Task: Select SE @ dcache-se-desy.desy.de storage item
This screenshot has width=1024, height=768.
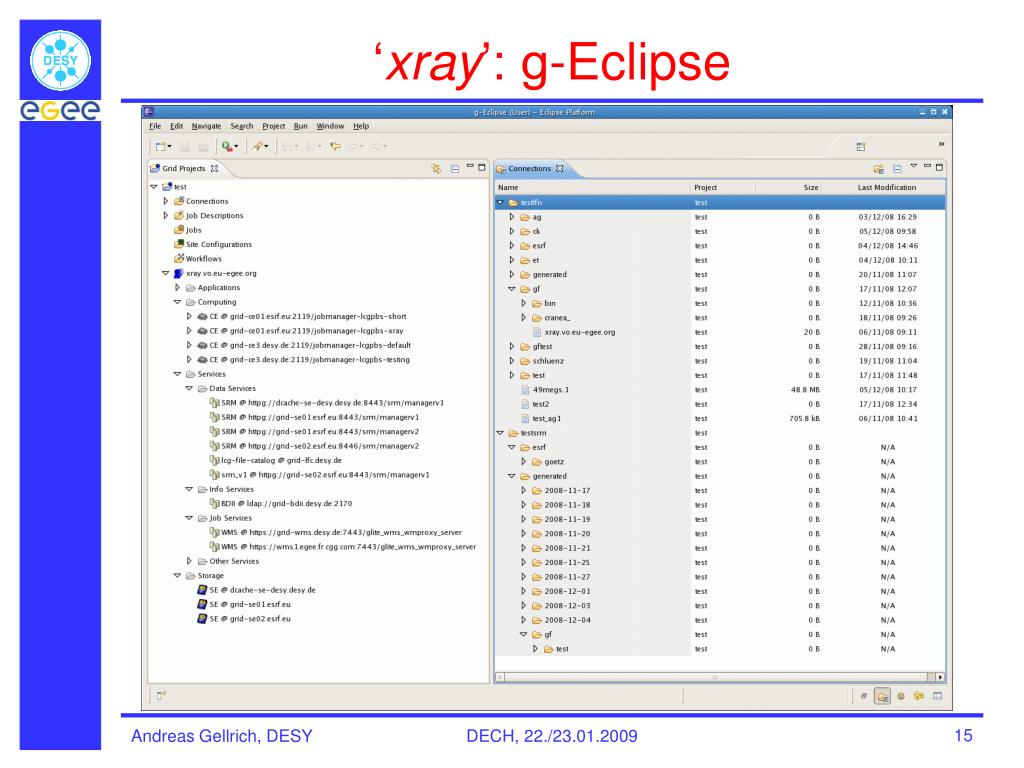Action: click(256, 590)
